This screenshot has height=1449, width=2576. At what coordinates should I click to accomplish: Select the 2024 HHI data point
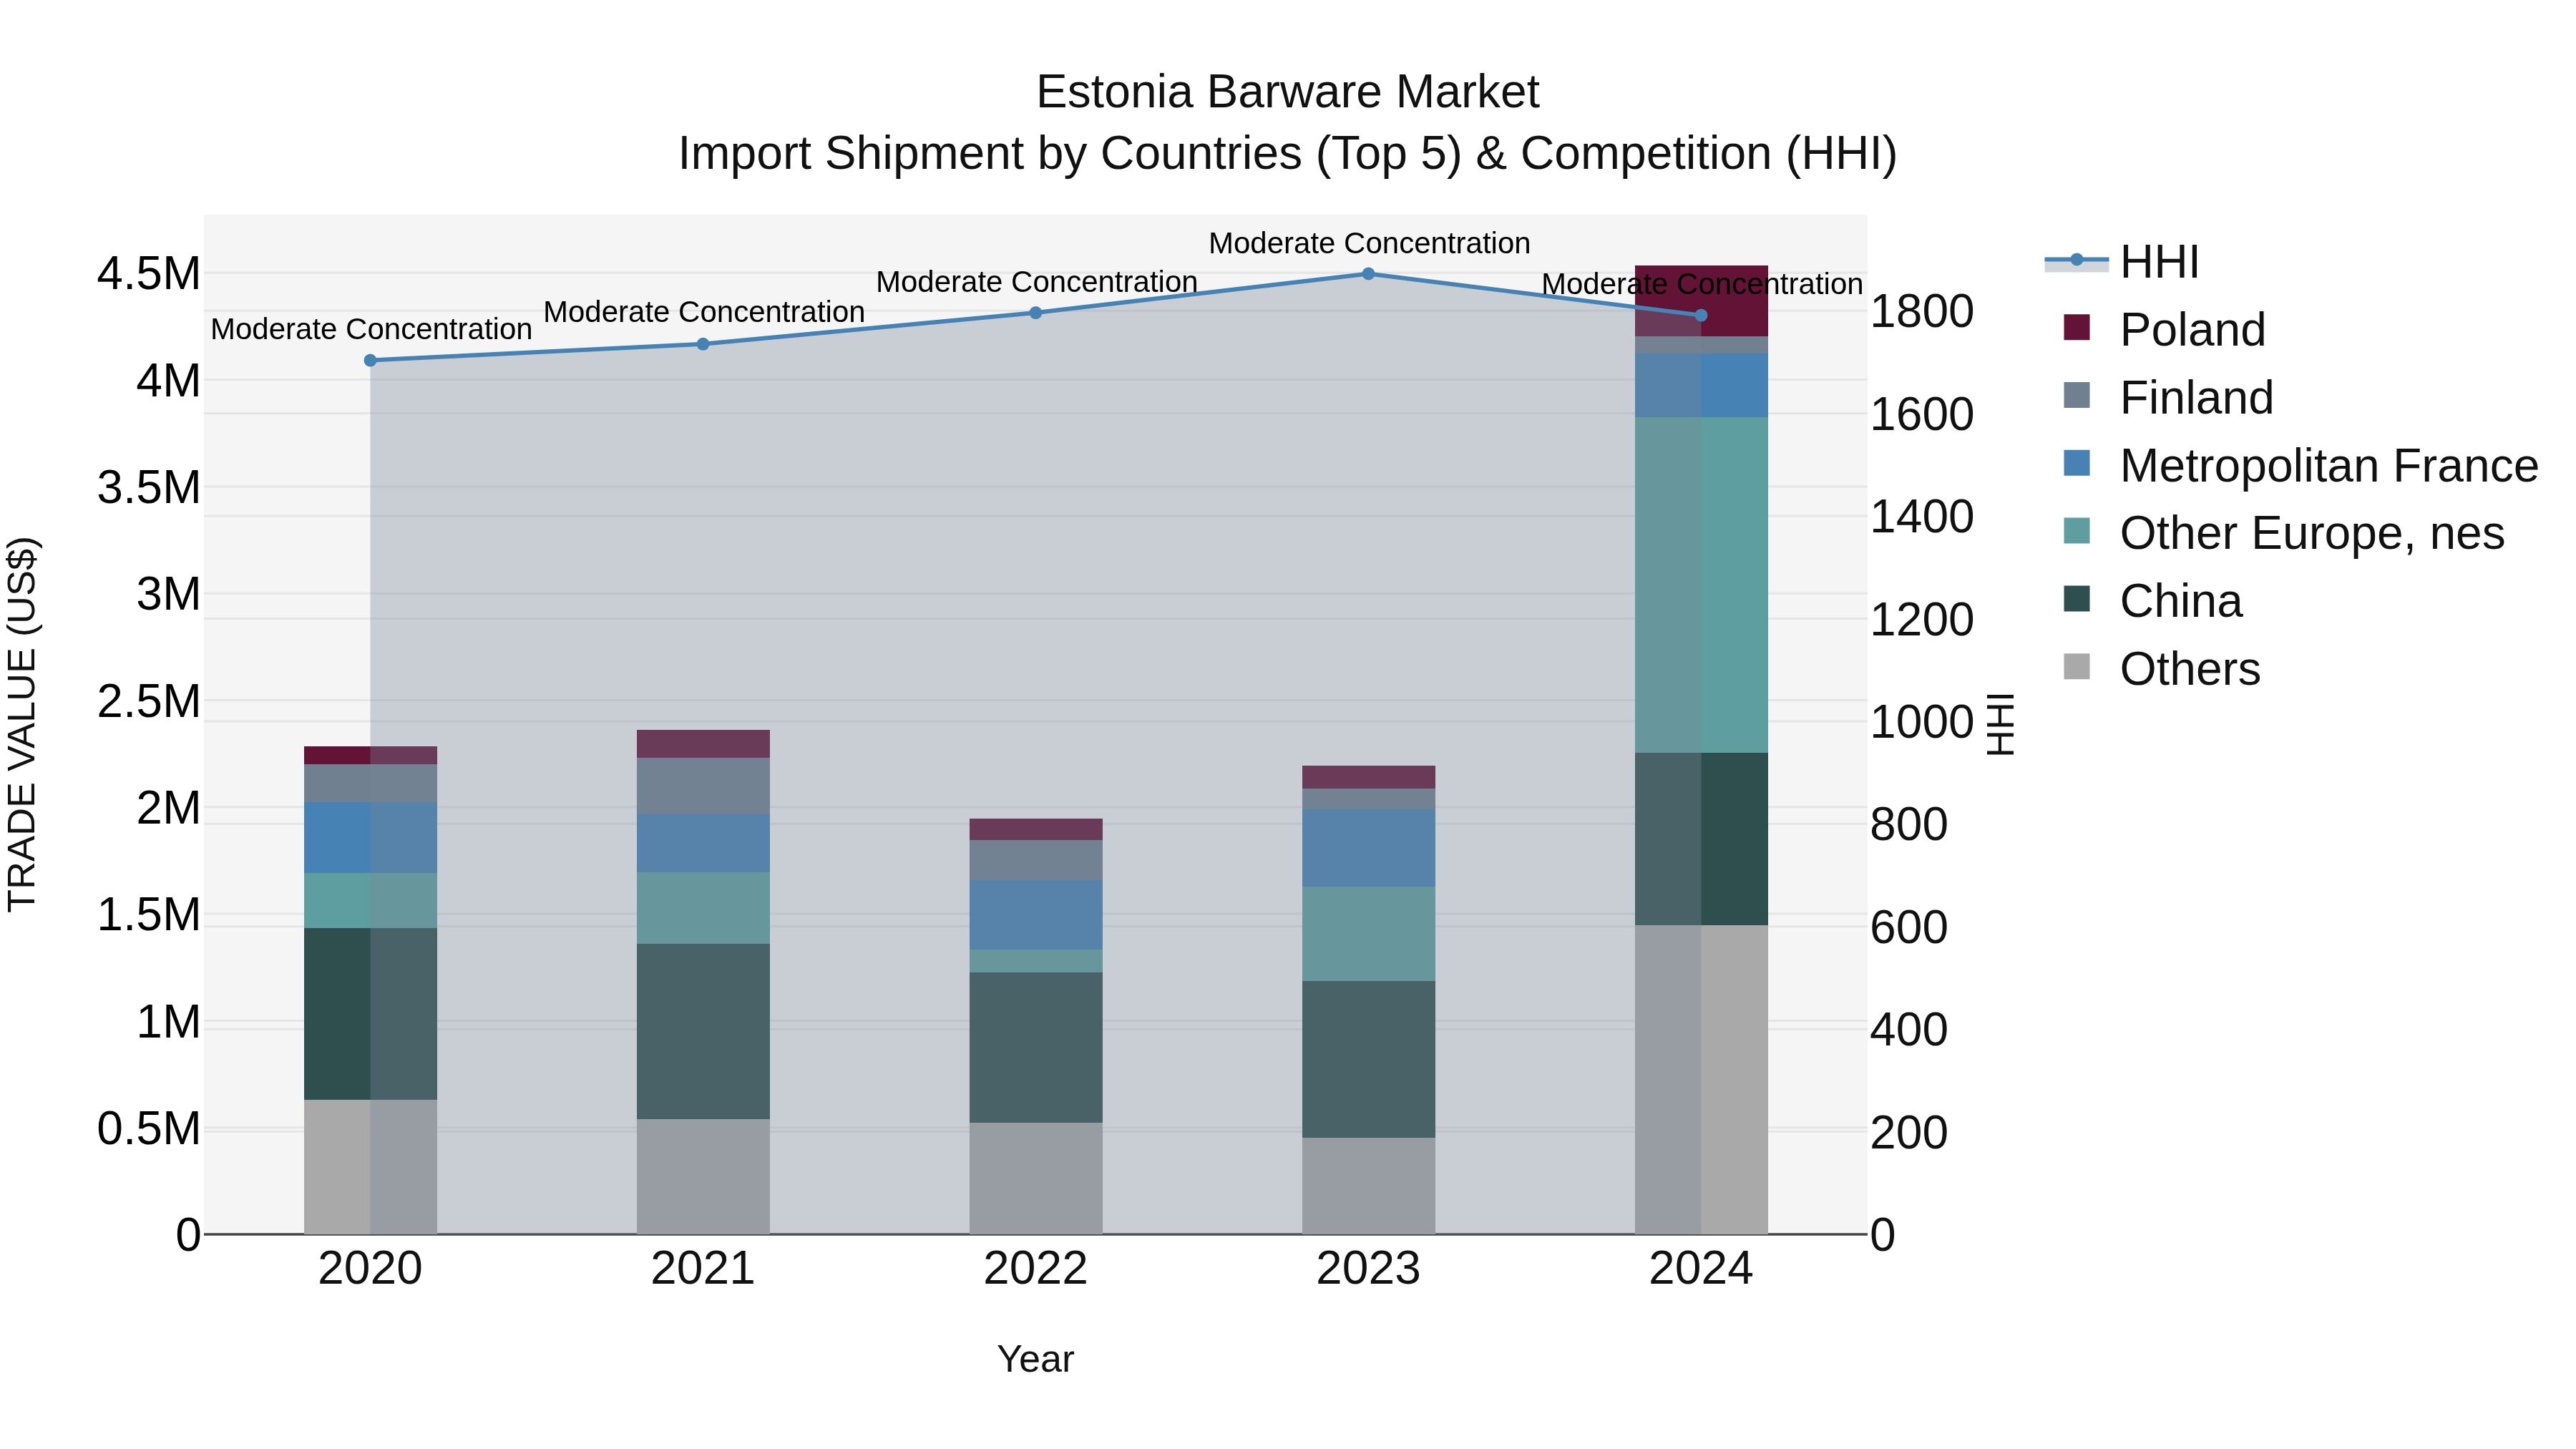tap(1701, 316)
